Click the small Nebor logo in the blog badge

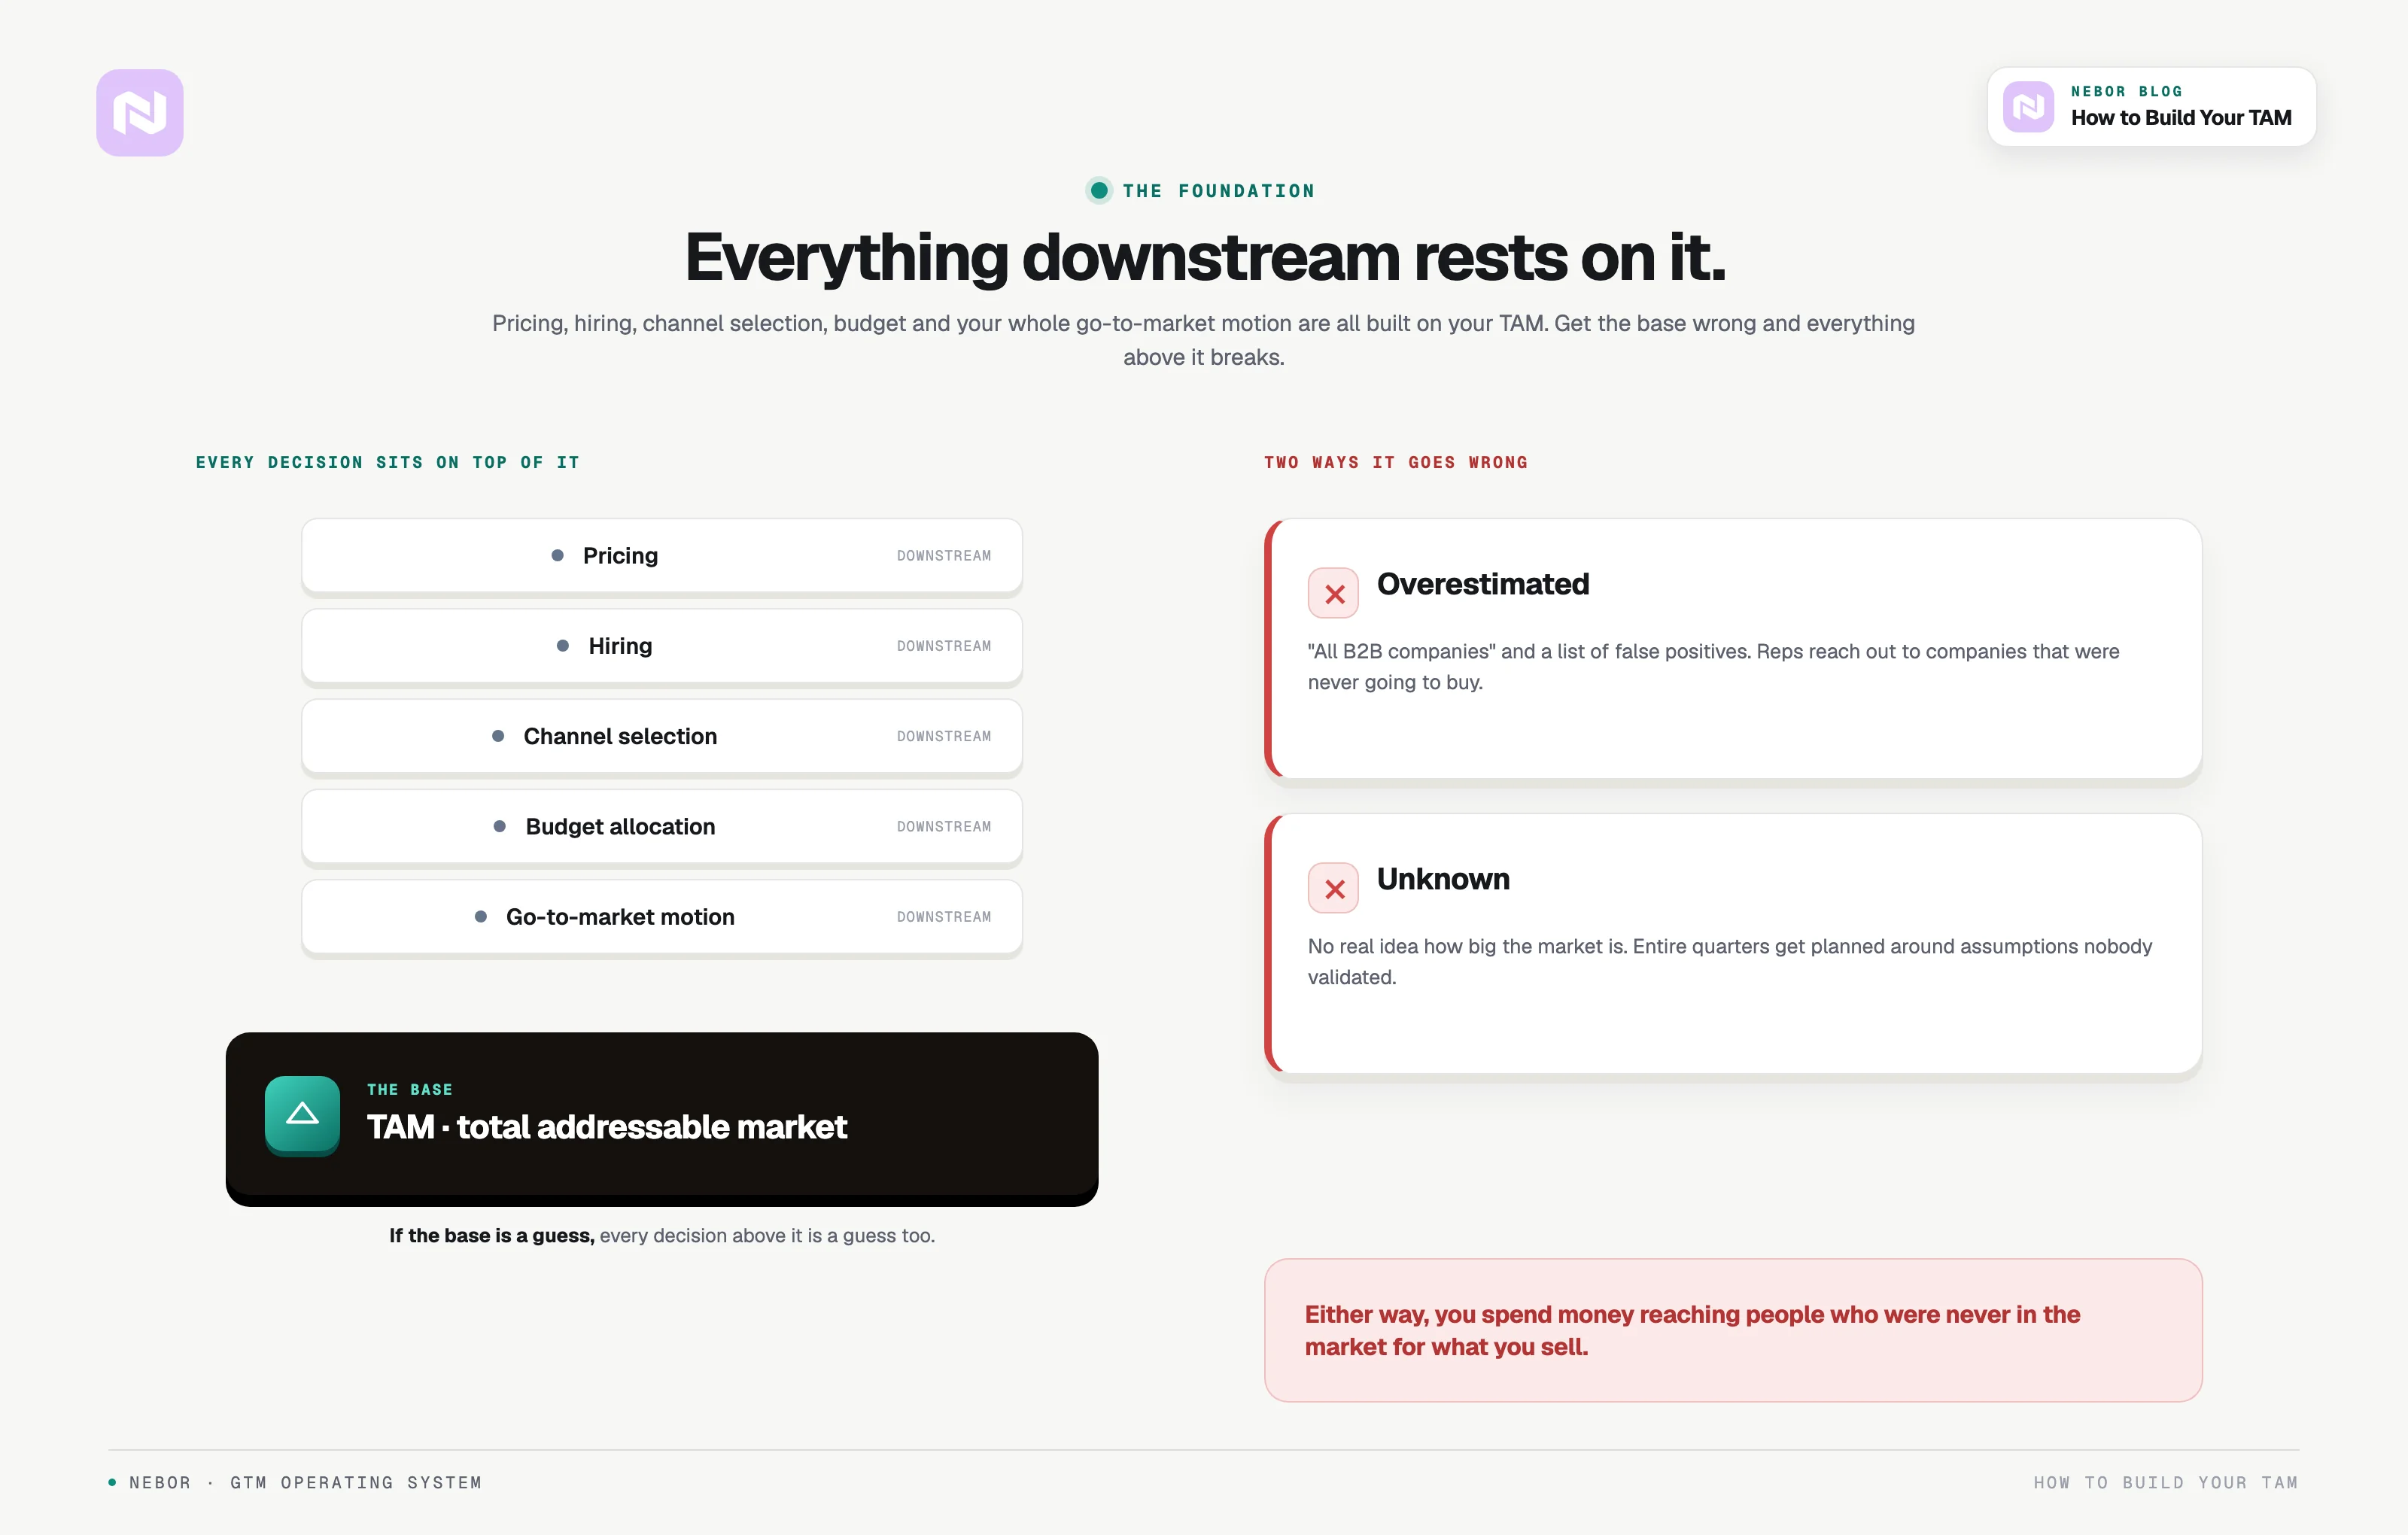click(x=2028, y=107)
